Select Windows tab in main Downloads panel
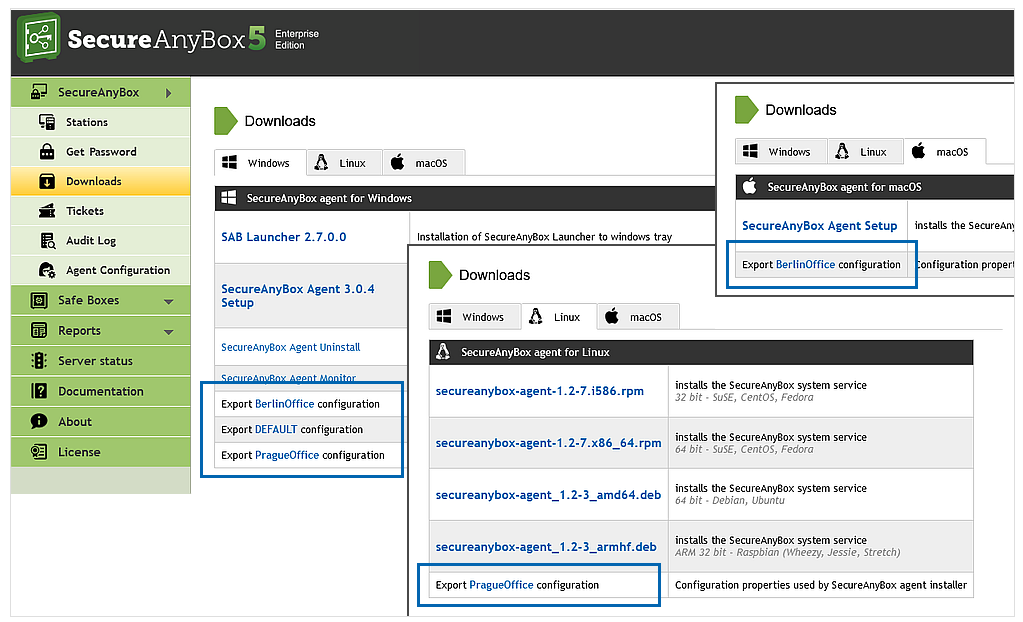Screen dimensions: 1023x622 click(x=260, y=163)
